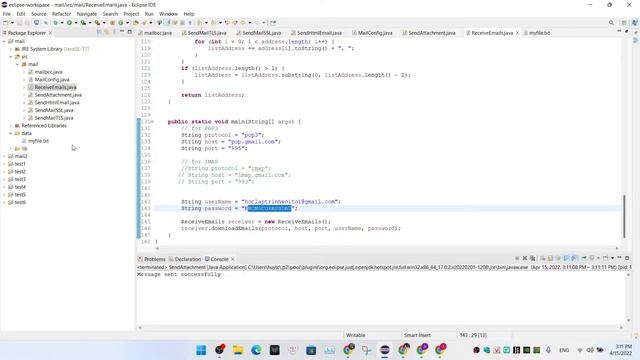This screenshot has height=360, width=640.
Task: Click the Windows Start button
Action: (201, 350)
